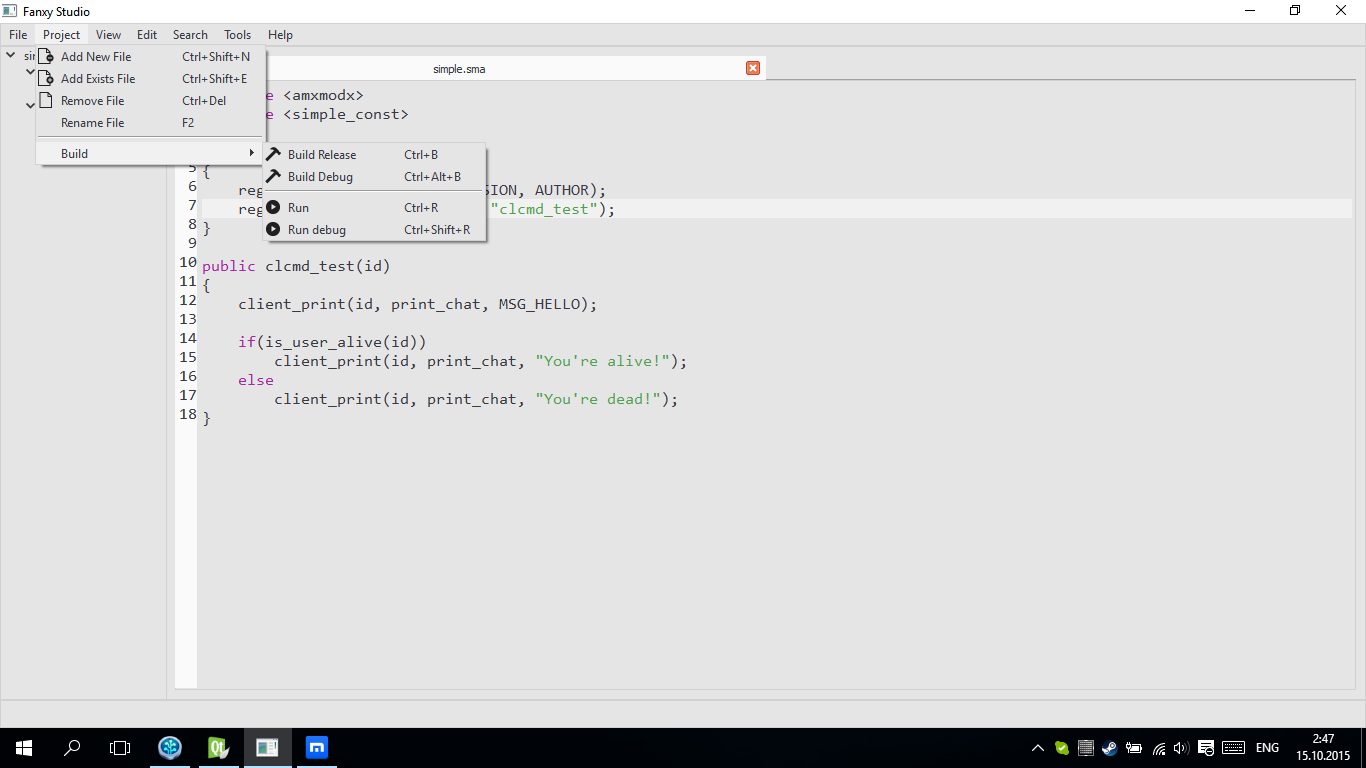Open Steam from the system tray
1366x768 pixels.
point(1110,748)
